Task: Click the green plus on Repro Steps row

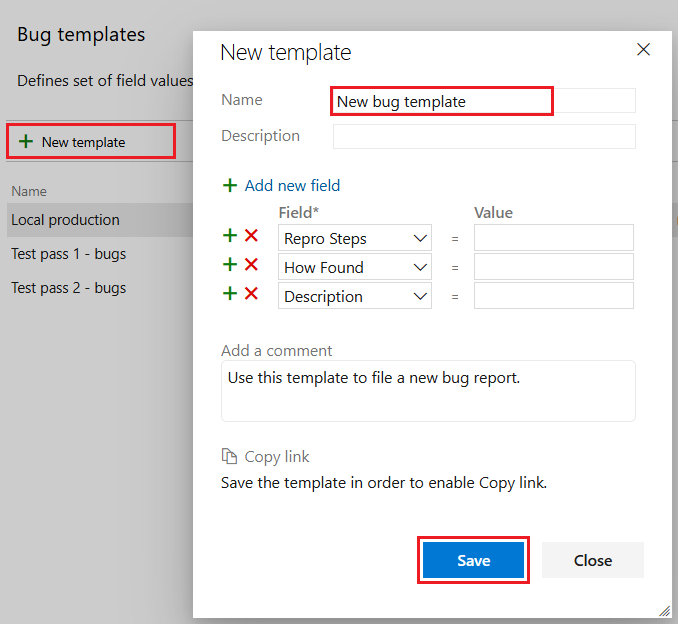Action: point(230,236)
